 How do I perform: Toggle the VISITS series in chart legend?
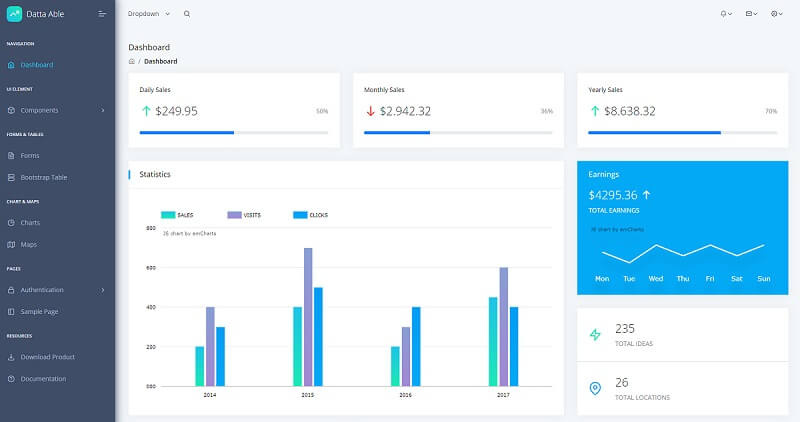(244, 215)
